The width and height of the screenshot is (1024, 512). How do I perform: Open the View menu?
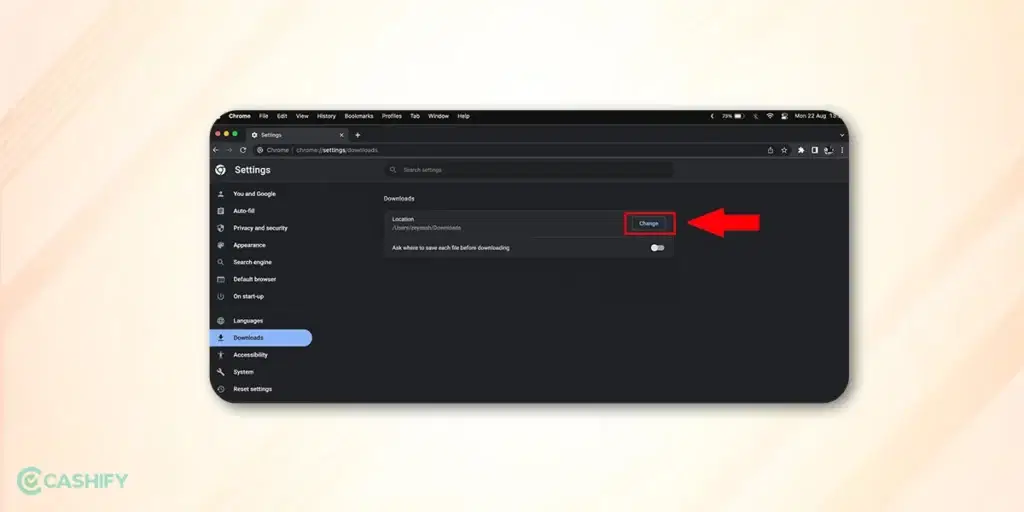coord(302,116)
